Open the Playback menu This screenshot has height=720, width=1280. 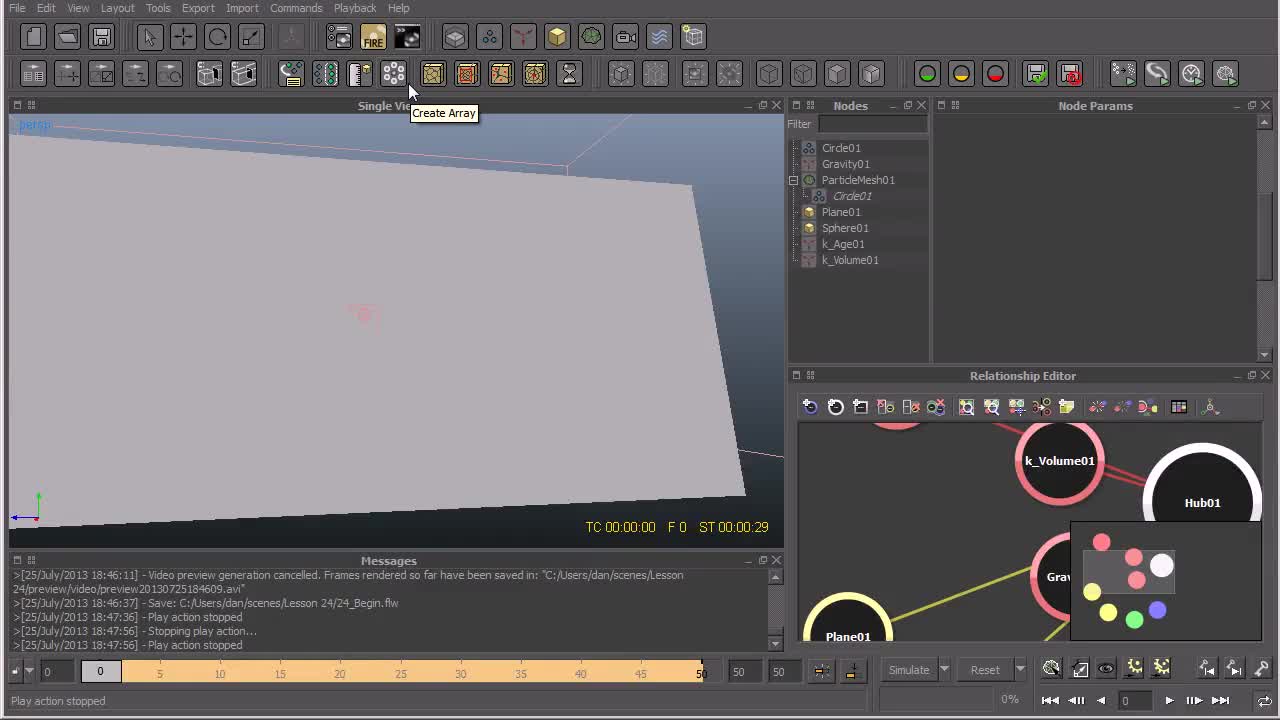(355, 8)
